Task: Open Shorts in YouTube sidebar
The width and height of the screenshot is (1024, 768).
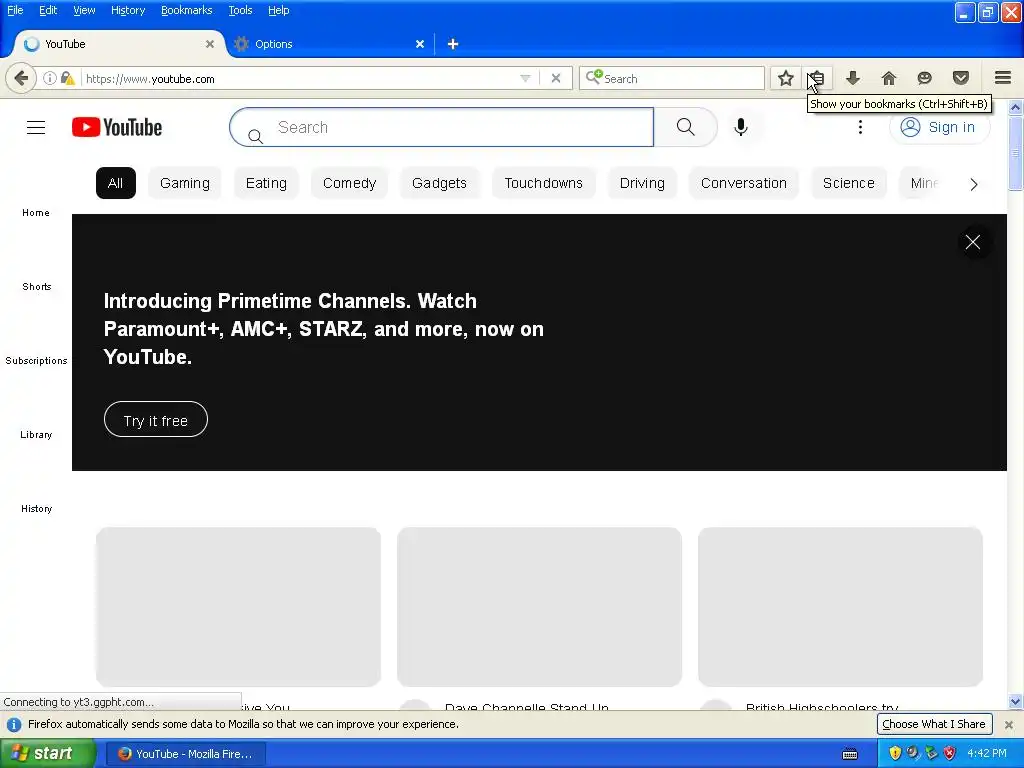Action: point(37,287)
